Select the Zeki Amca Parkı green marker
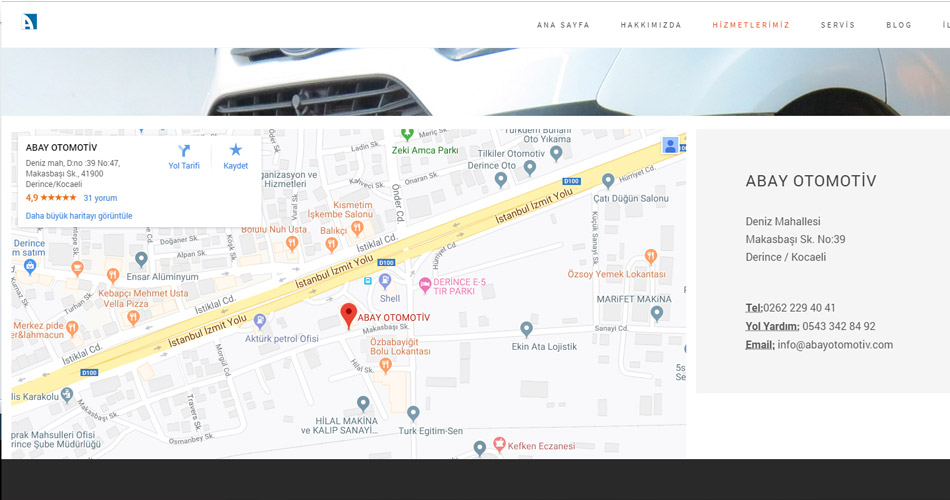 407,135
